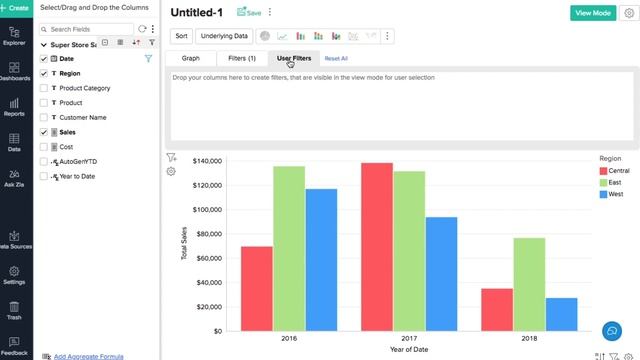Click the Create button
Screen dimensions: 640x360
[16, 8]
